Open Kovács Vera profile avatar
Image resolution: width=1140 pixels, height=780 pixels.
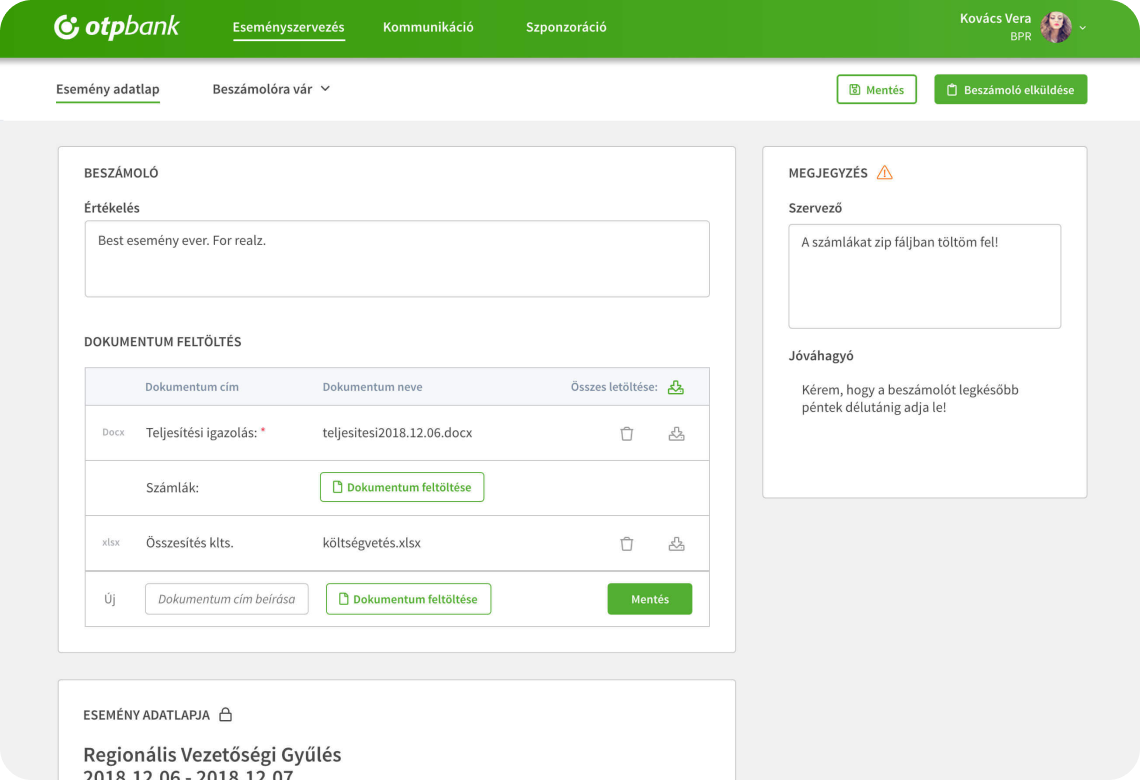point(1056,28)
